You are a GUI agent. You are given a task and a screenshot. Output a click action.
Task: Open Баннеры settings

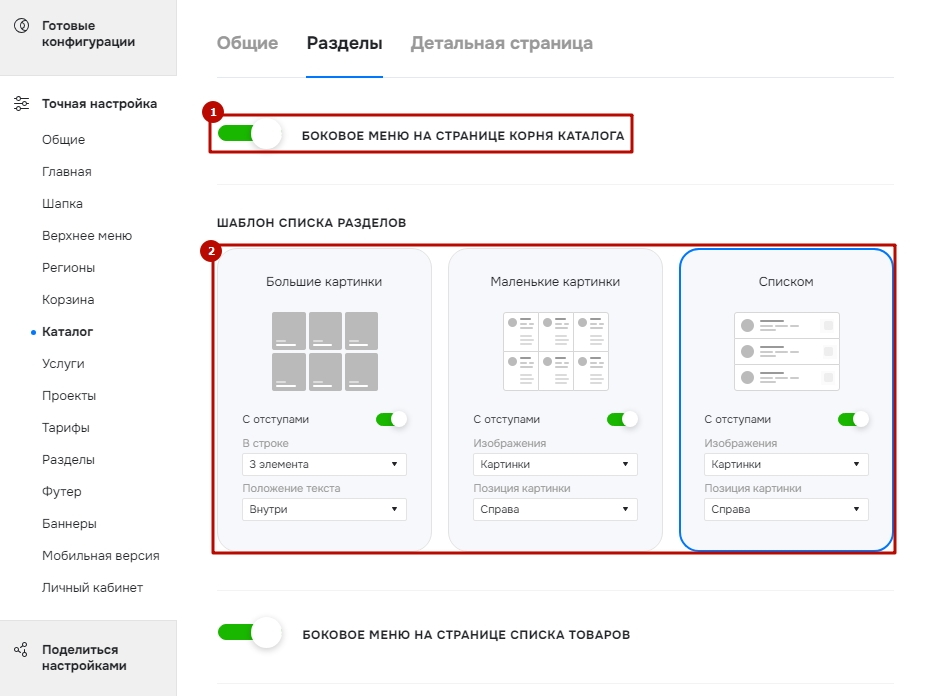tap(69, 523)
